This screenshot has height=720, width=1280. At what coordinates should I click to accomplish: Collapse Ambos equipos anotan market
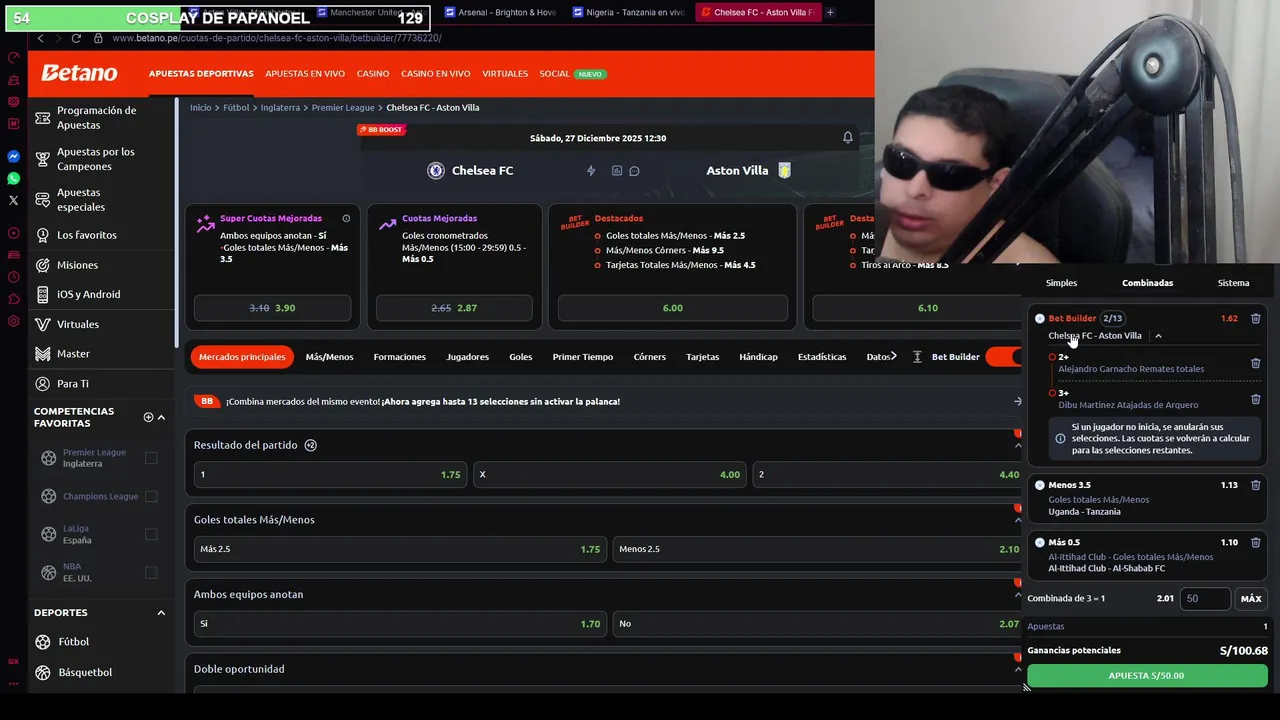click(1018, 595)
